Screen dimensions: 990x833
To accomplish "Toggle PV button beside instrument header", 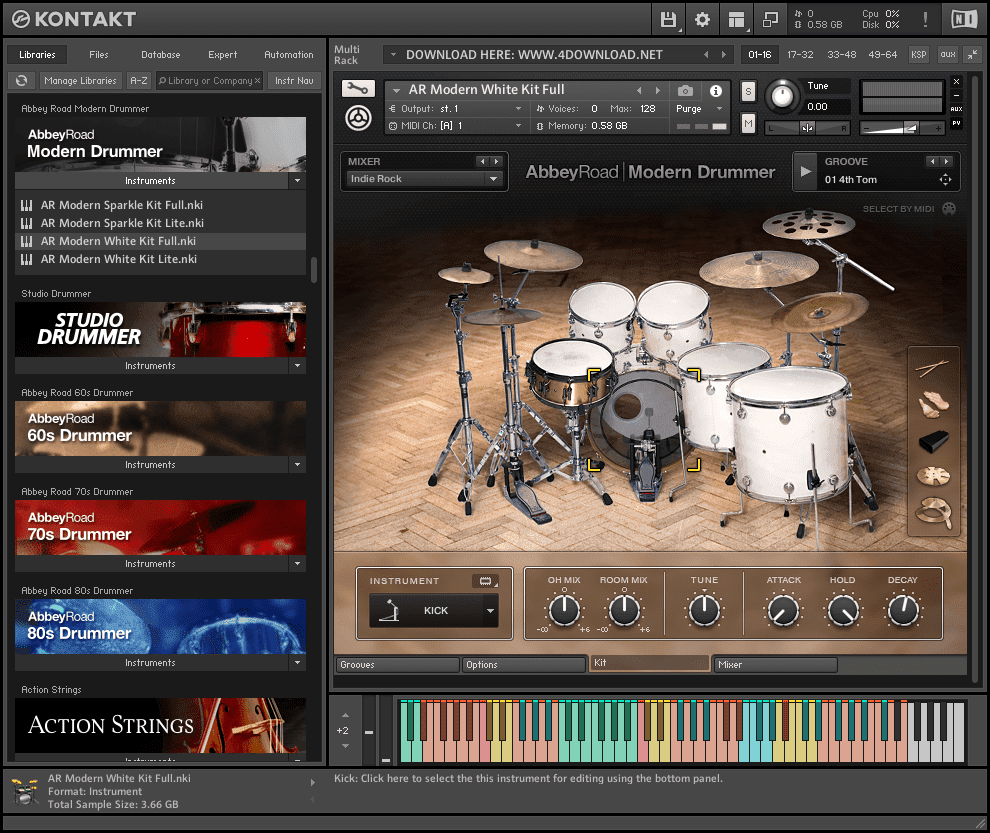I will pyautogui.click(x=957, y=124).
